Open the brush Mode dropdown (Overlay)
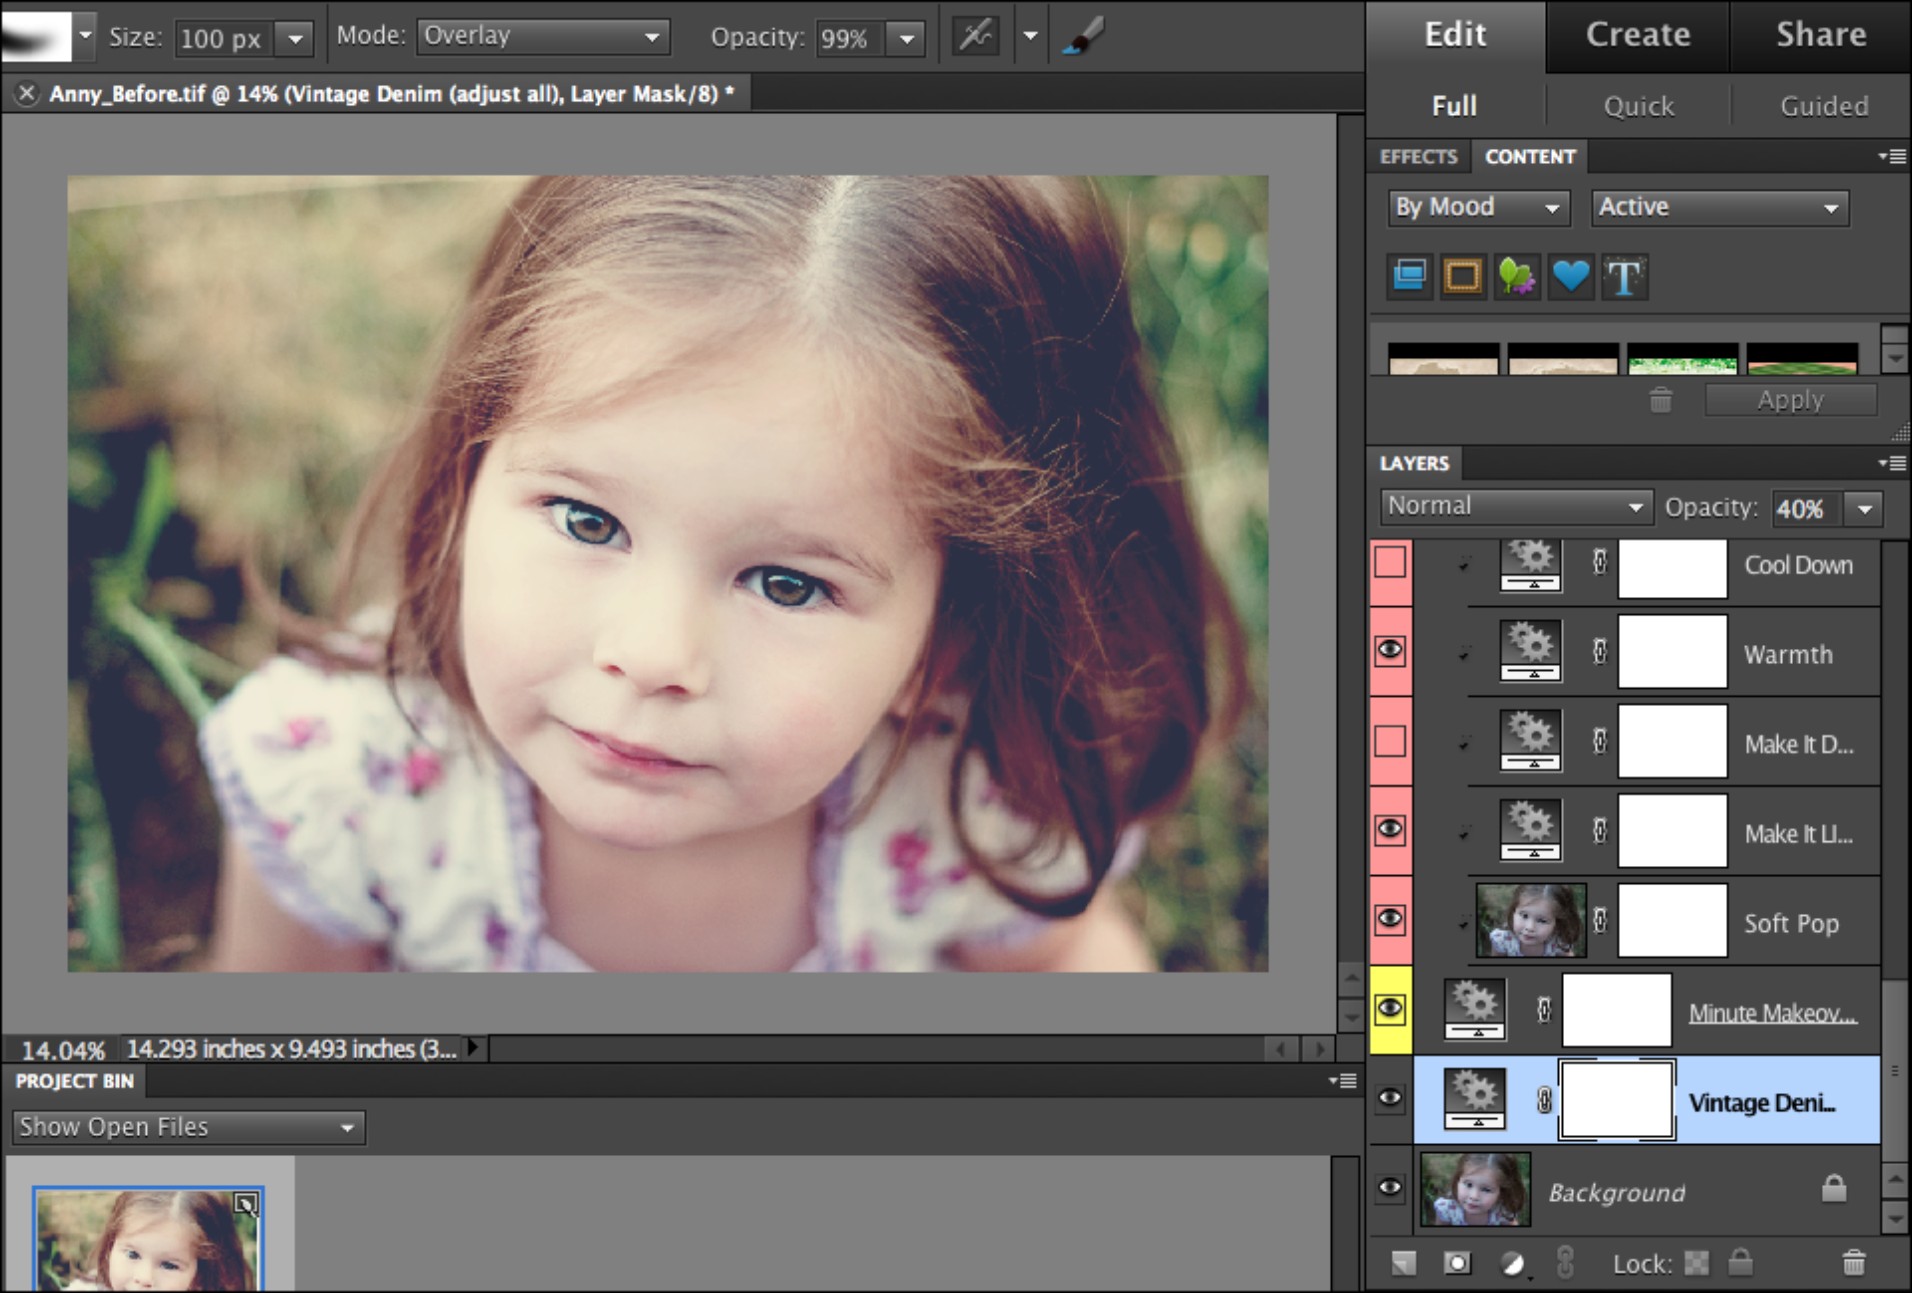1912x1293 pixels. (543, 36)
